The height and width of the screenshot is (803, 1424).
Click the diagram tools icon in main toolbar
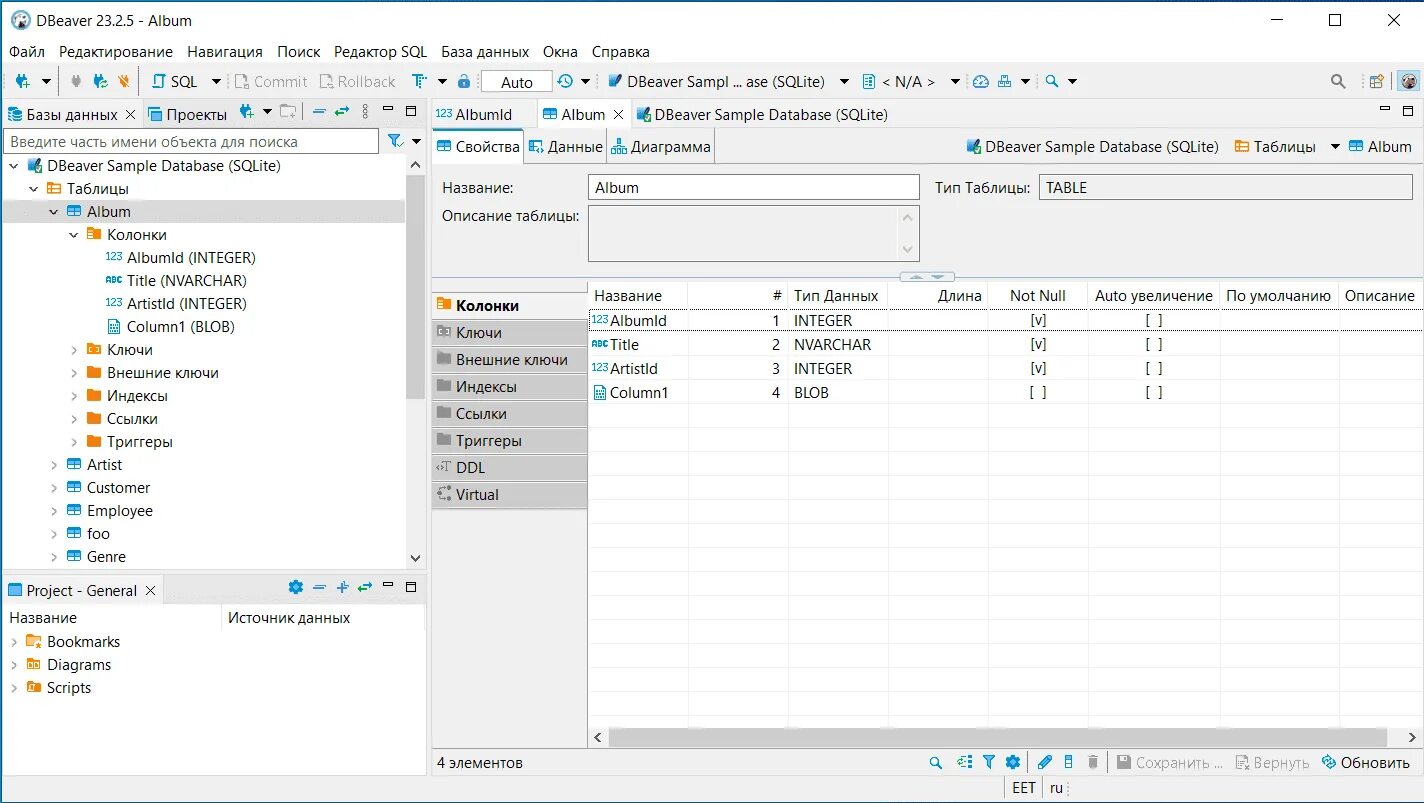point(1005,81)
